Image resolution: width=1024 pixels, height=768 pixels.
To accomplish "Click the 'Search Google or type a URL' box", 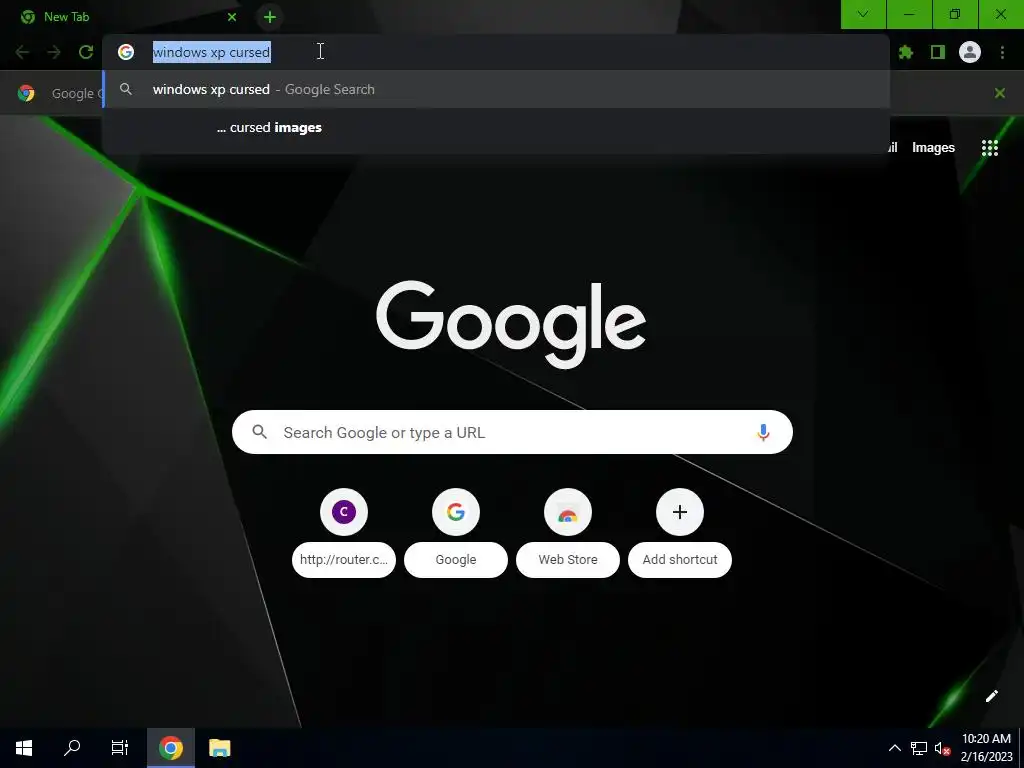I will tap(512, 432).
